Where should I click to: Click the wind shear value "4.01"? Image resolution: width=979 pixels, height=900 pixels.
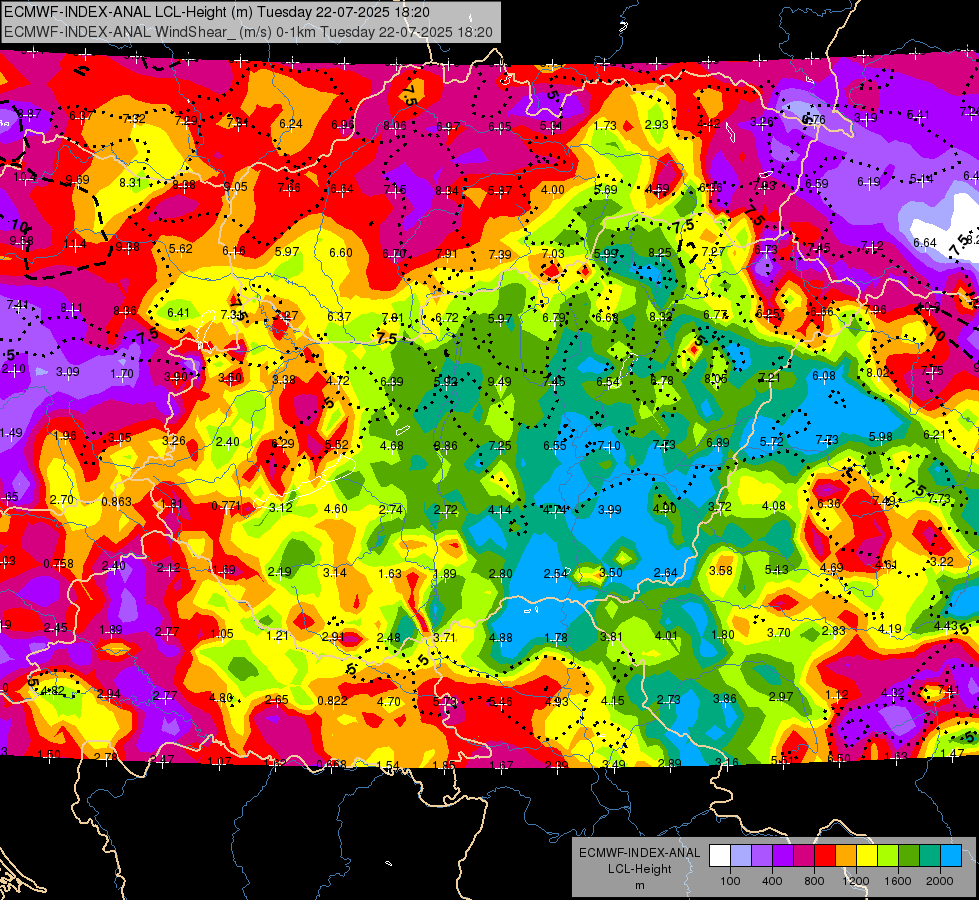(x=666, y=636)
